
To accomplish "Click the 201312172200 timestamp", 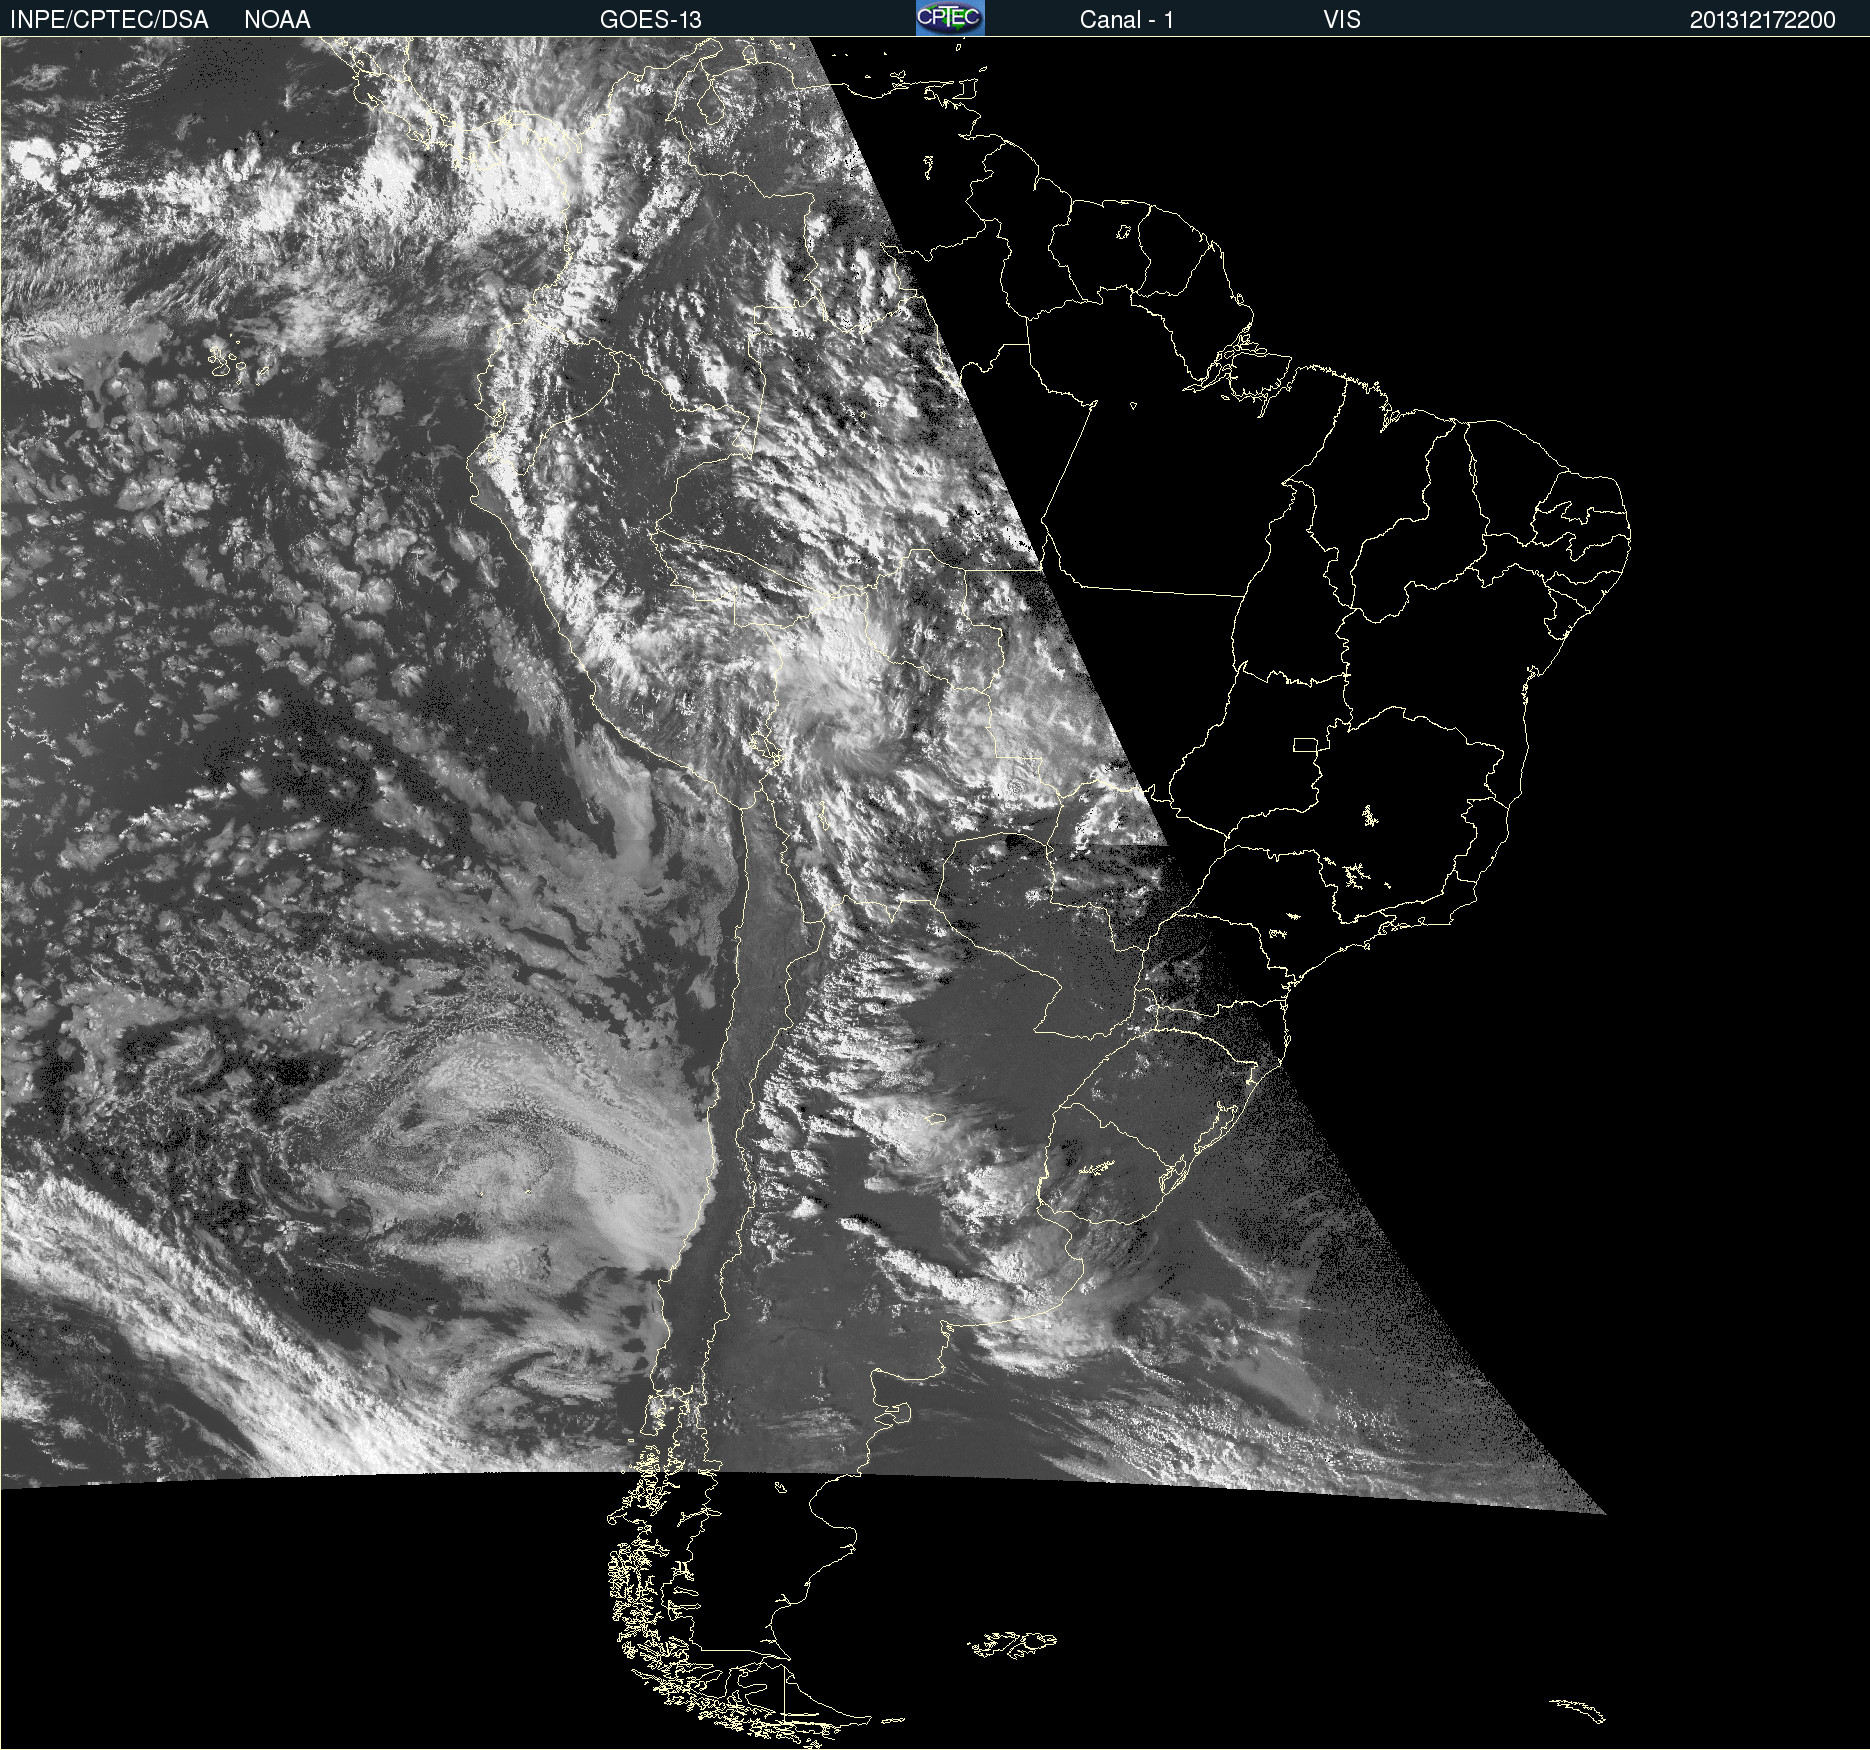I will [x=1762, y=20].
